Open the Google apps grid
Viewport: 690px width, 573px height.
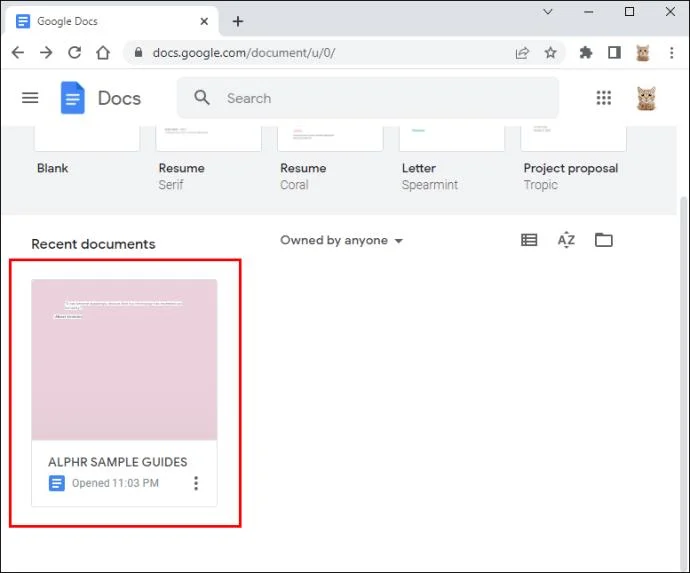coord(604,98)
